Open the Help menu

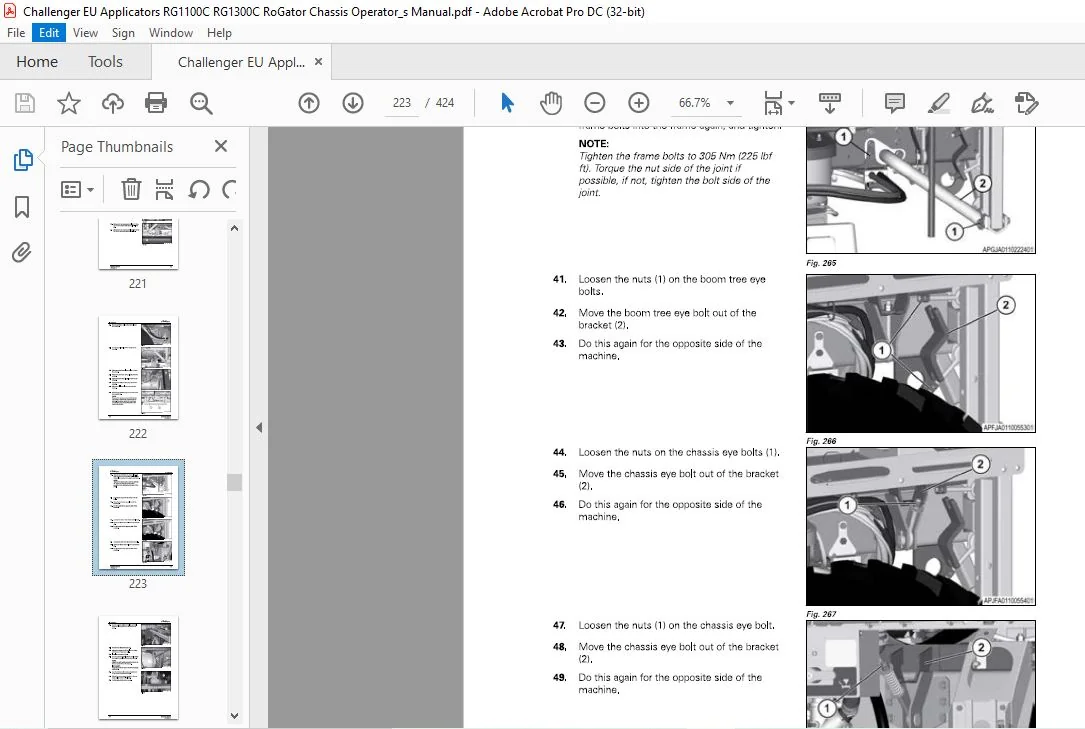coord(219,33)
